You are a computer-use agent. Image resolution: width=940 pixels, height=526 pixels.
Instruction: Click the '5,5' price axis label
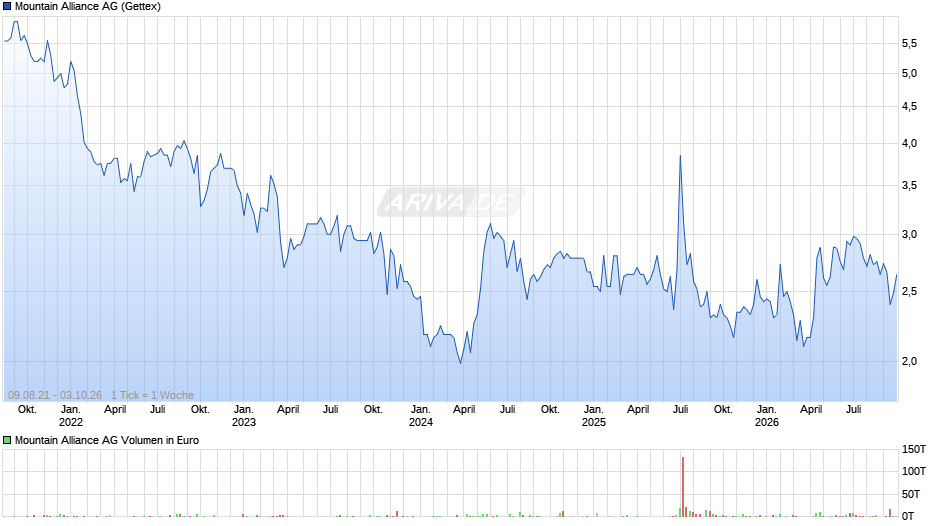click(x=909, y=43)
